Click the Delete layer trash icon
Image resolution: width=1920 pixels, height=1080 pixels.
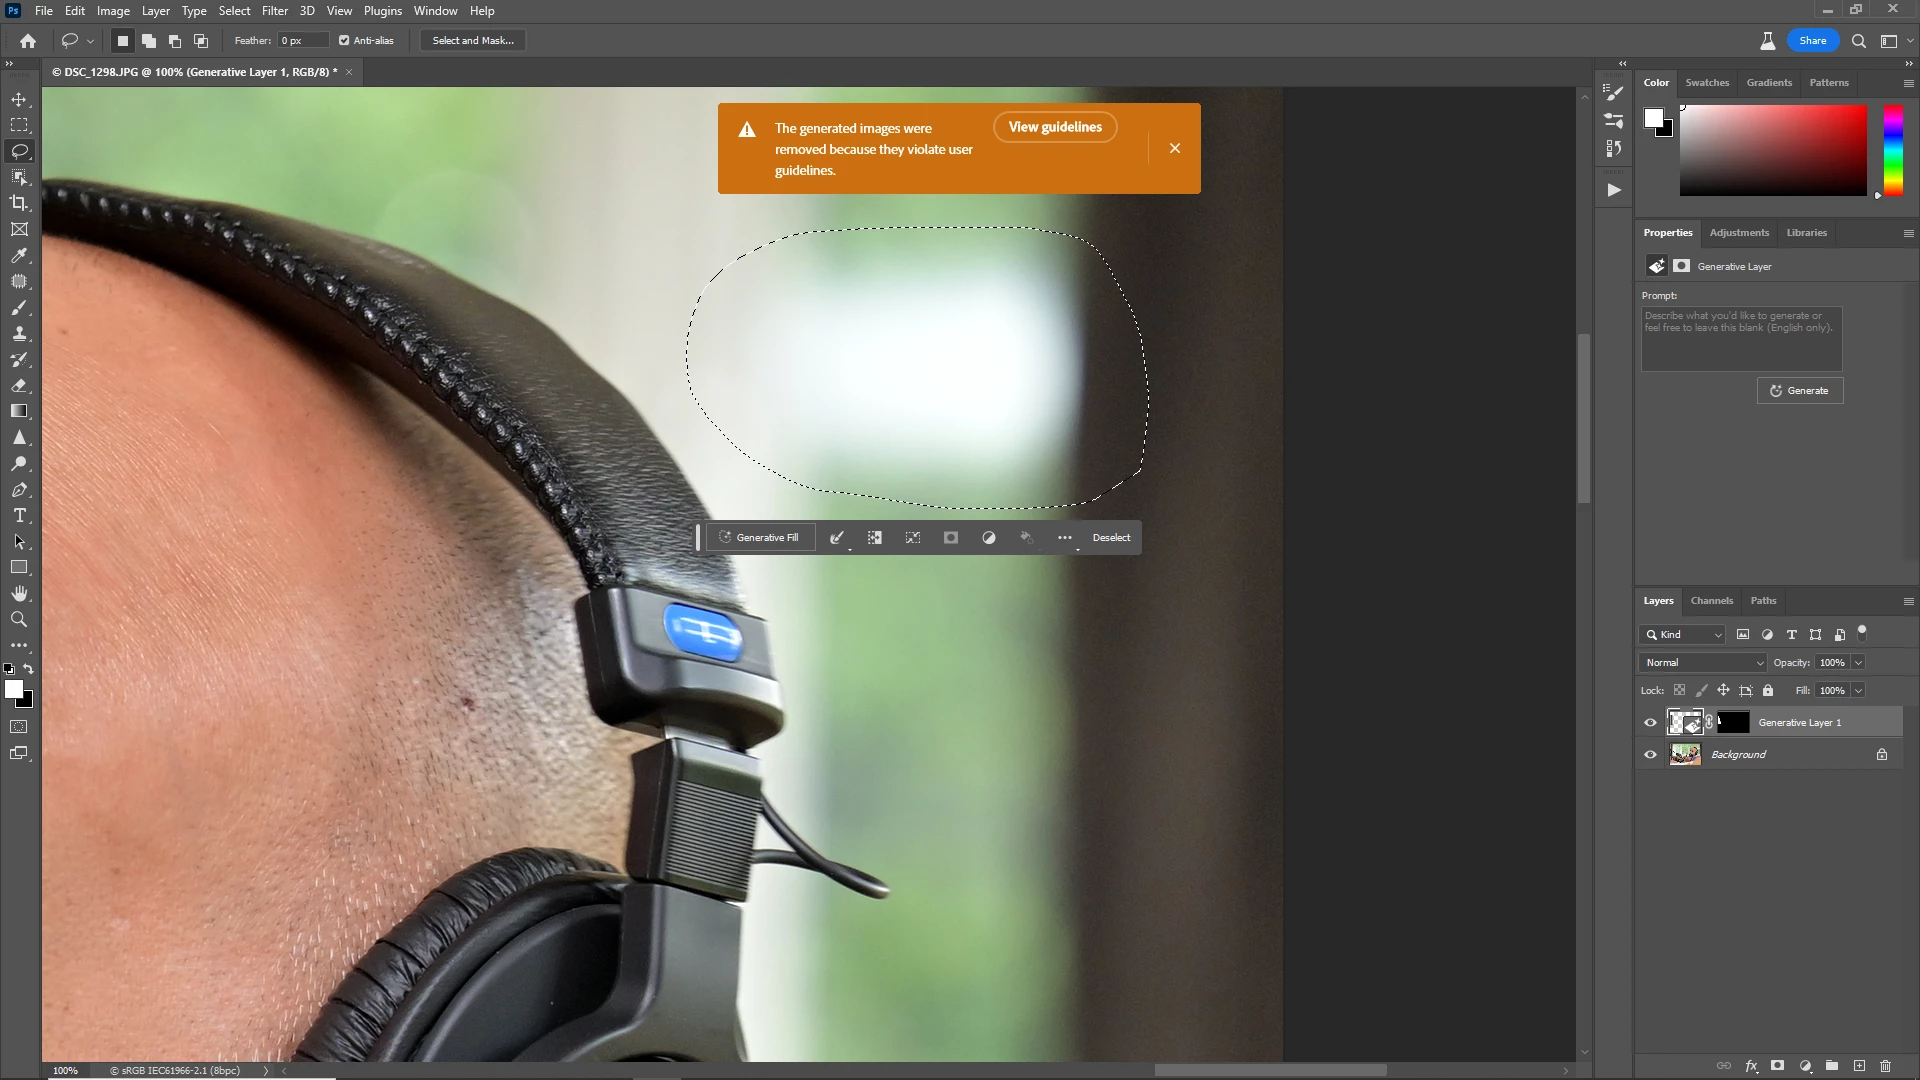click(x=1886, y=1066)
